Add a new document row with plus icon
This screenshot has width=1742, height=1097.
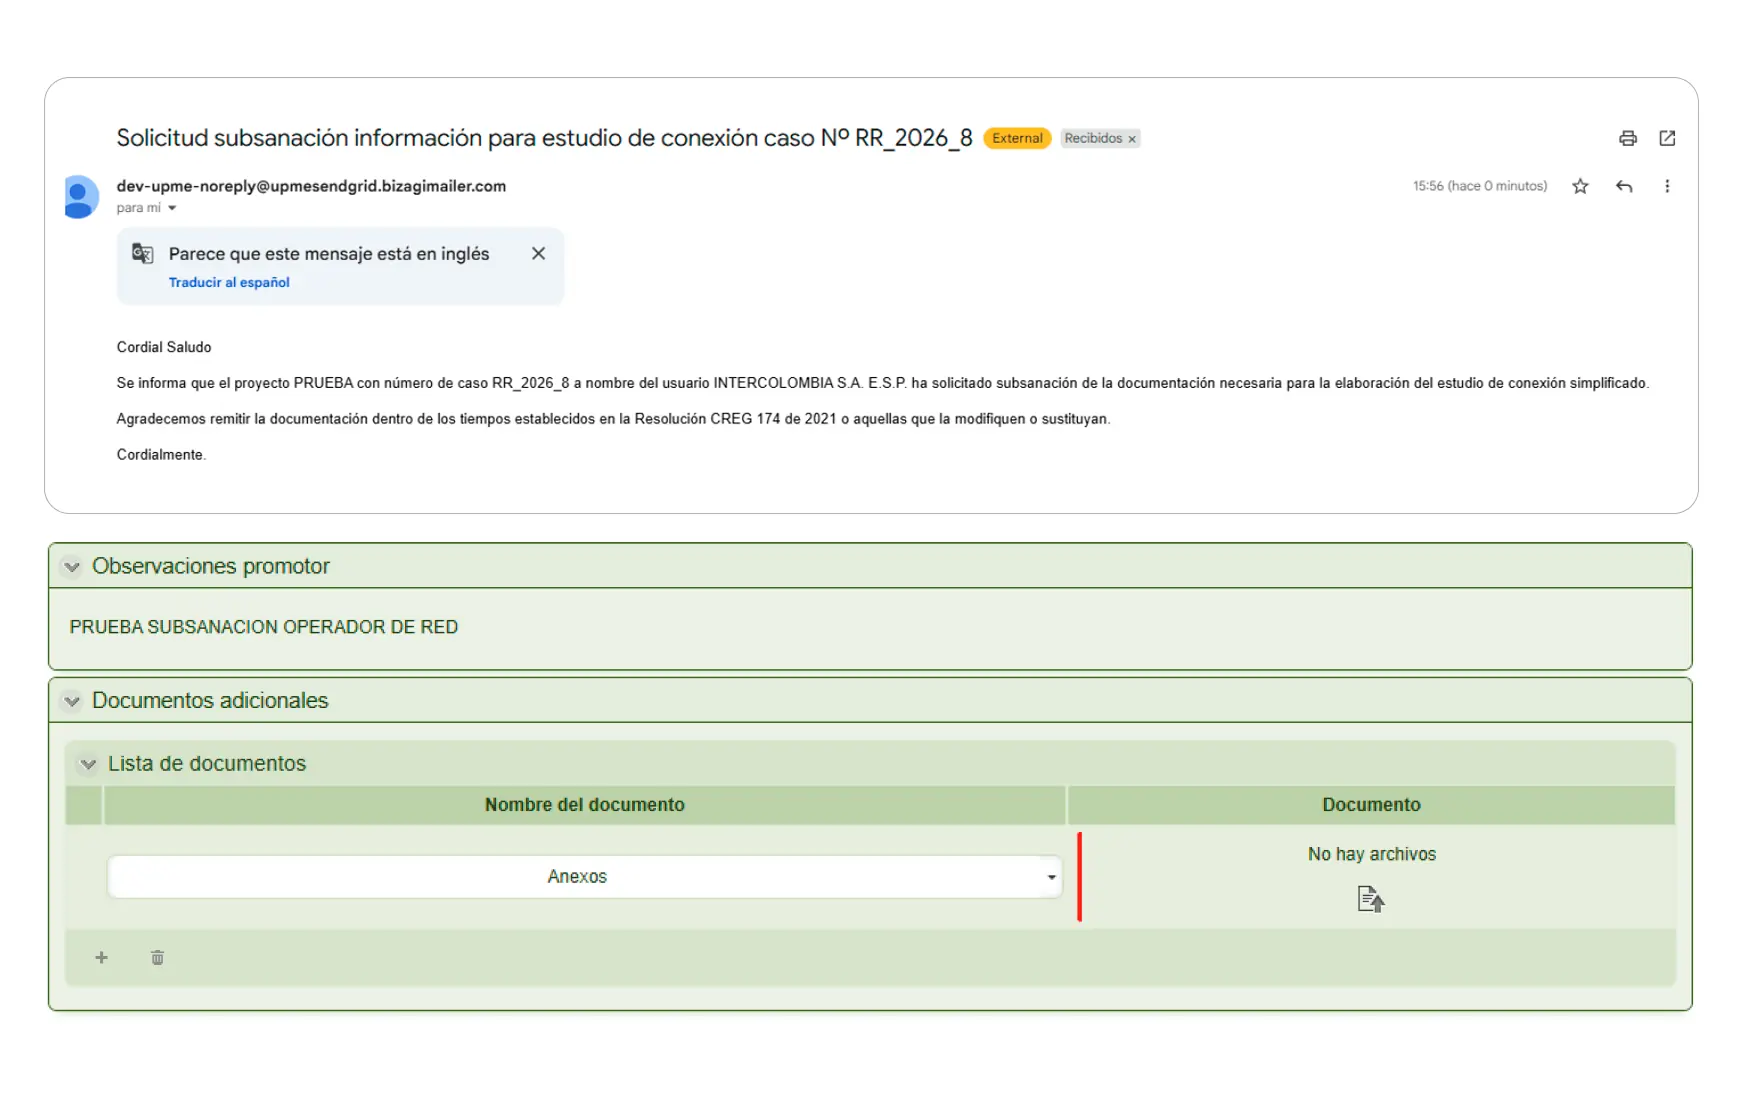(101, 958)
